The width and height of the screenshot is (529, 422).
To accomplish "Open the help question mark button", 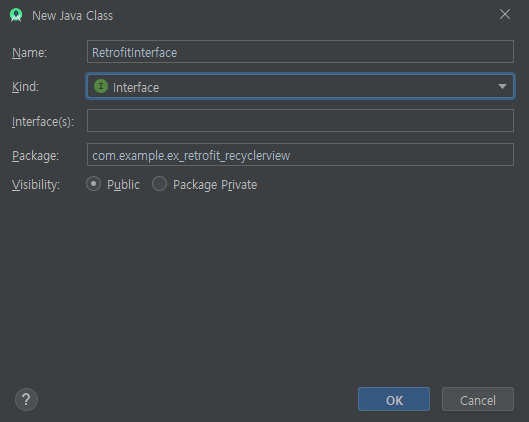I will click(x=26, y=400).
